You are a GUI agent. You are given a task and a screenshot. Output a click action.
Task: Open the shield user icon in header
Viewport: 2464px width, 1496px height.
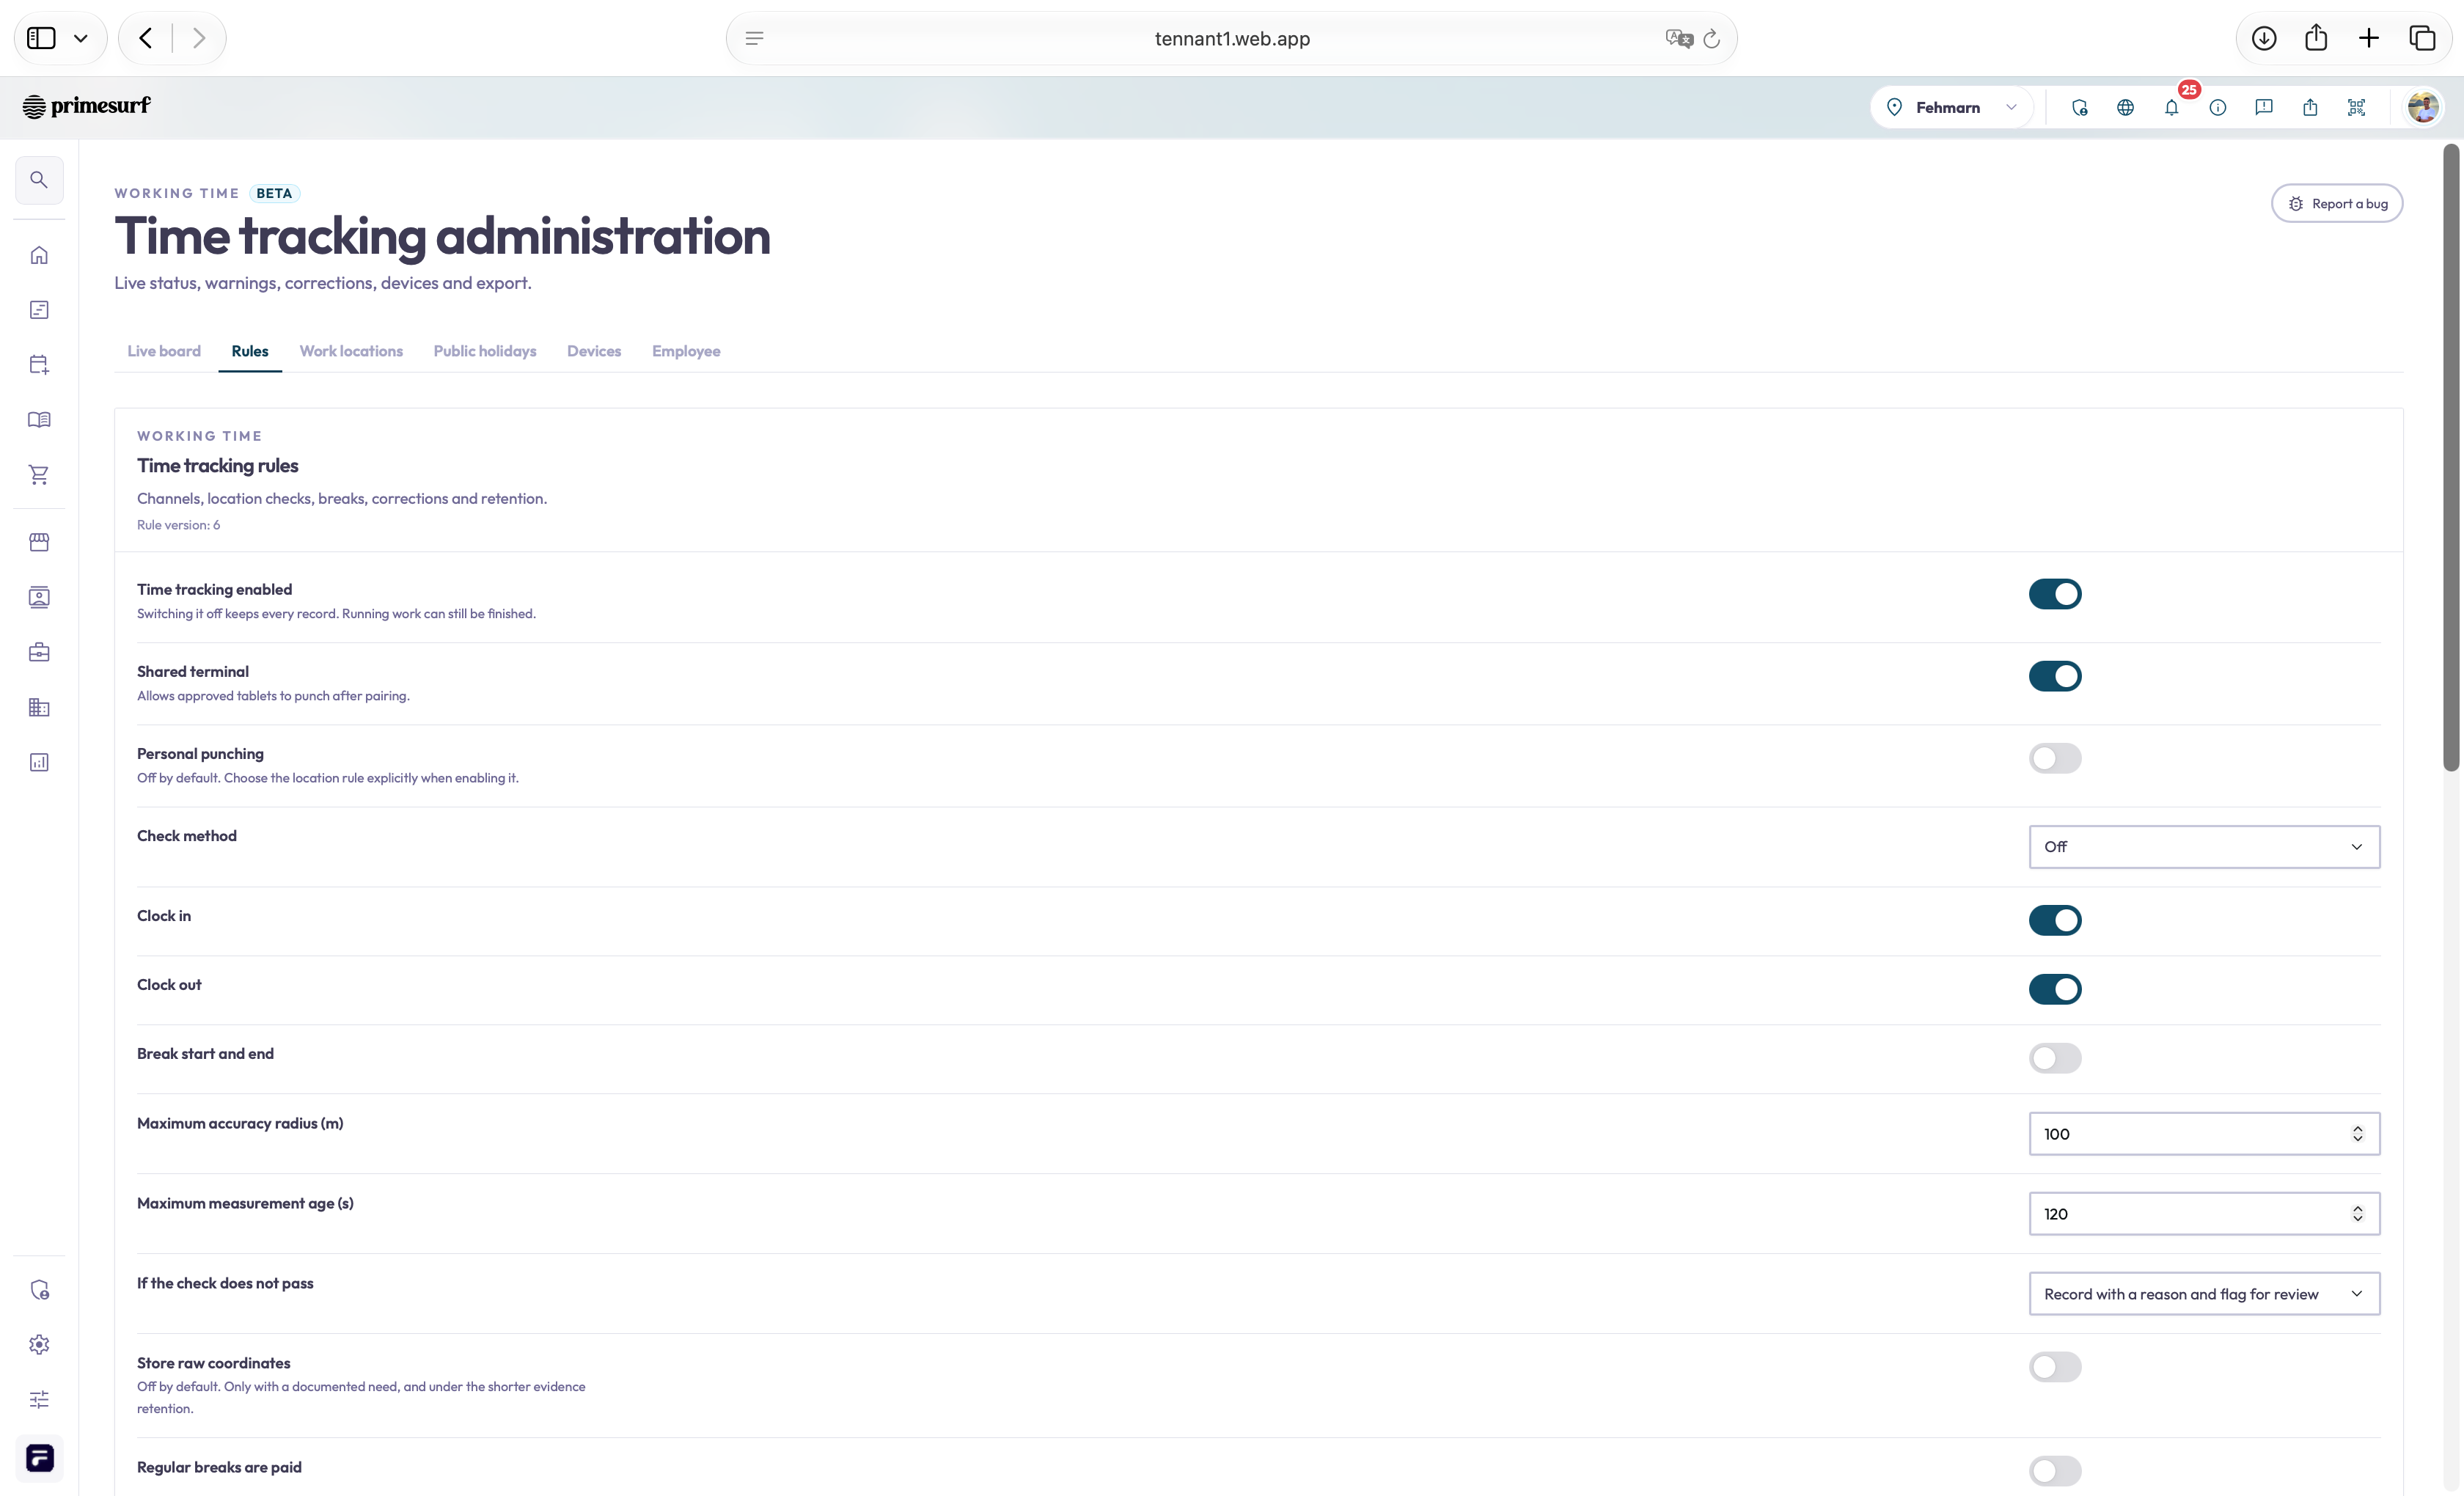(x=2080, y=107)
